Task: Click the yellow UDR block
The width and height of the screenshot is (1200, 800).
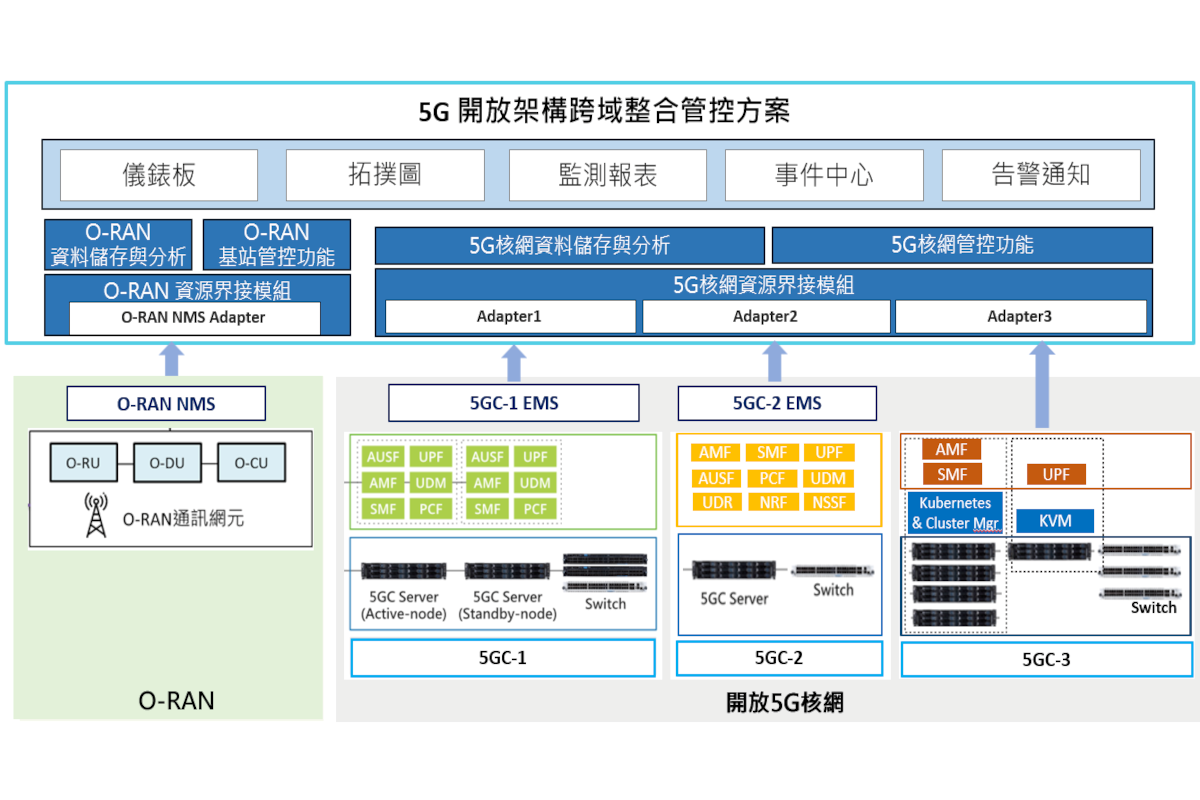Action: click(717, 503)
